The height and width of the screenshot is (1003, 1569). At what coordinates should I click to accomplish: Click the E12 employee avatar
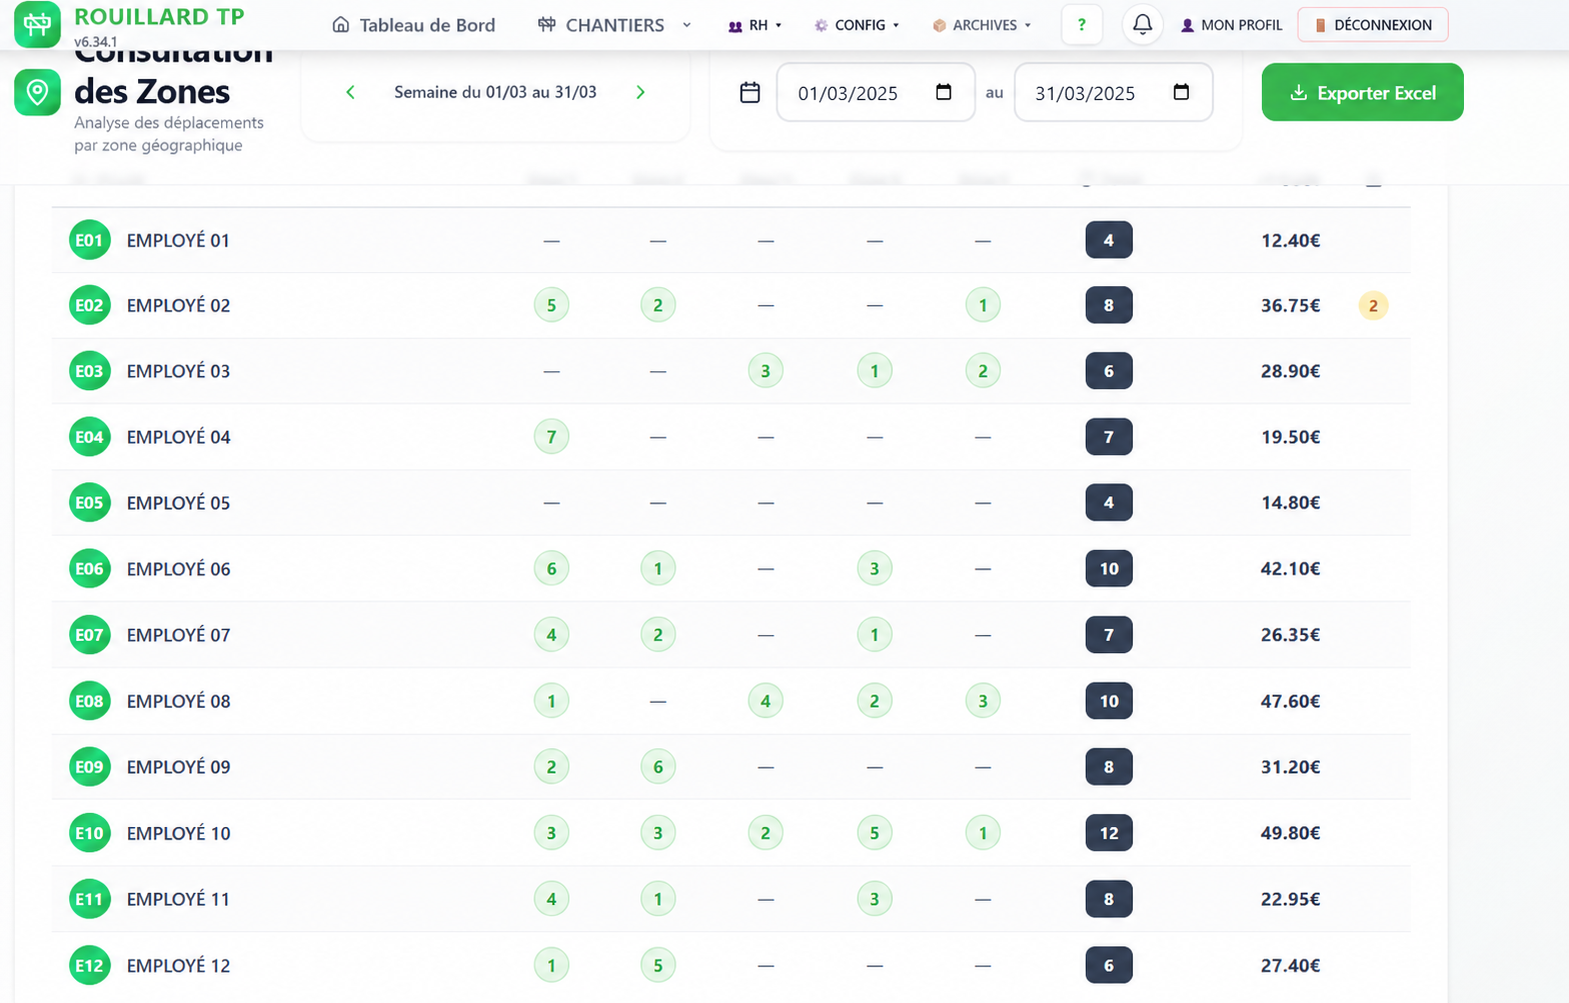pyautogui.click(x=89, y=965)
